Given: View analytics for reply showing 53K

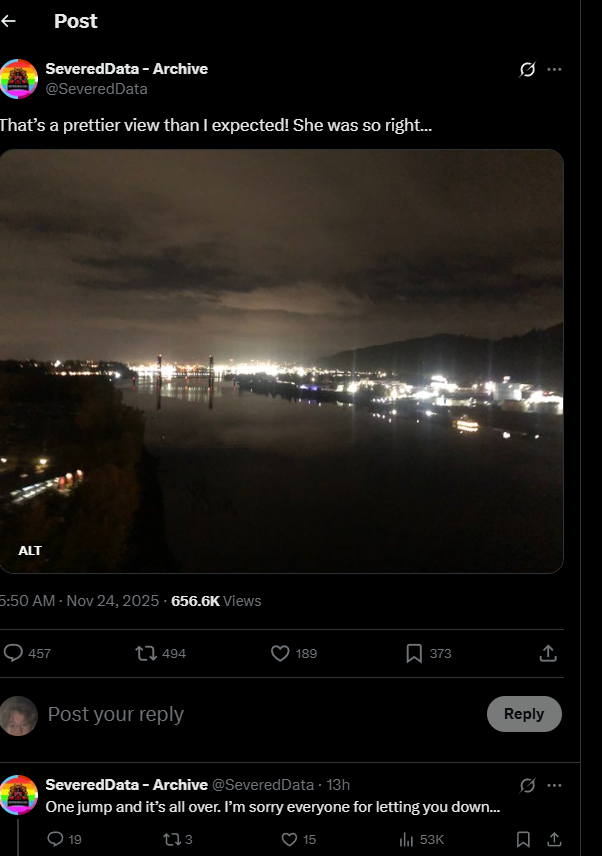Looking at the screenshot, I should (407, 839).
